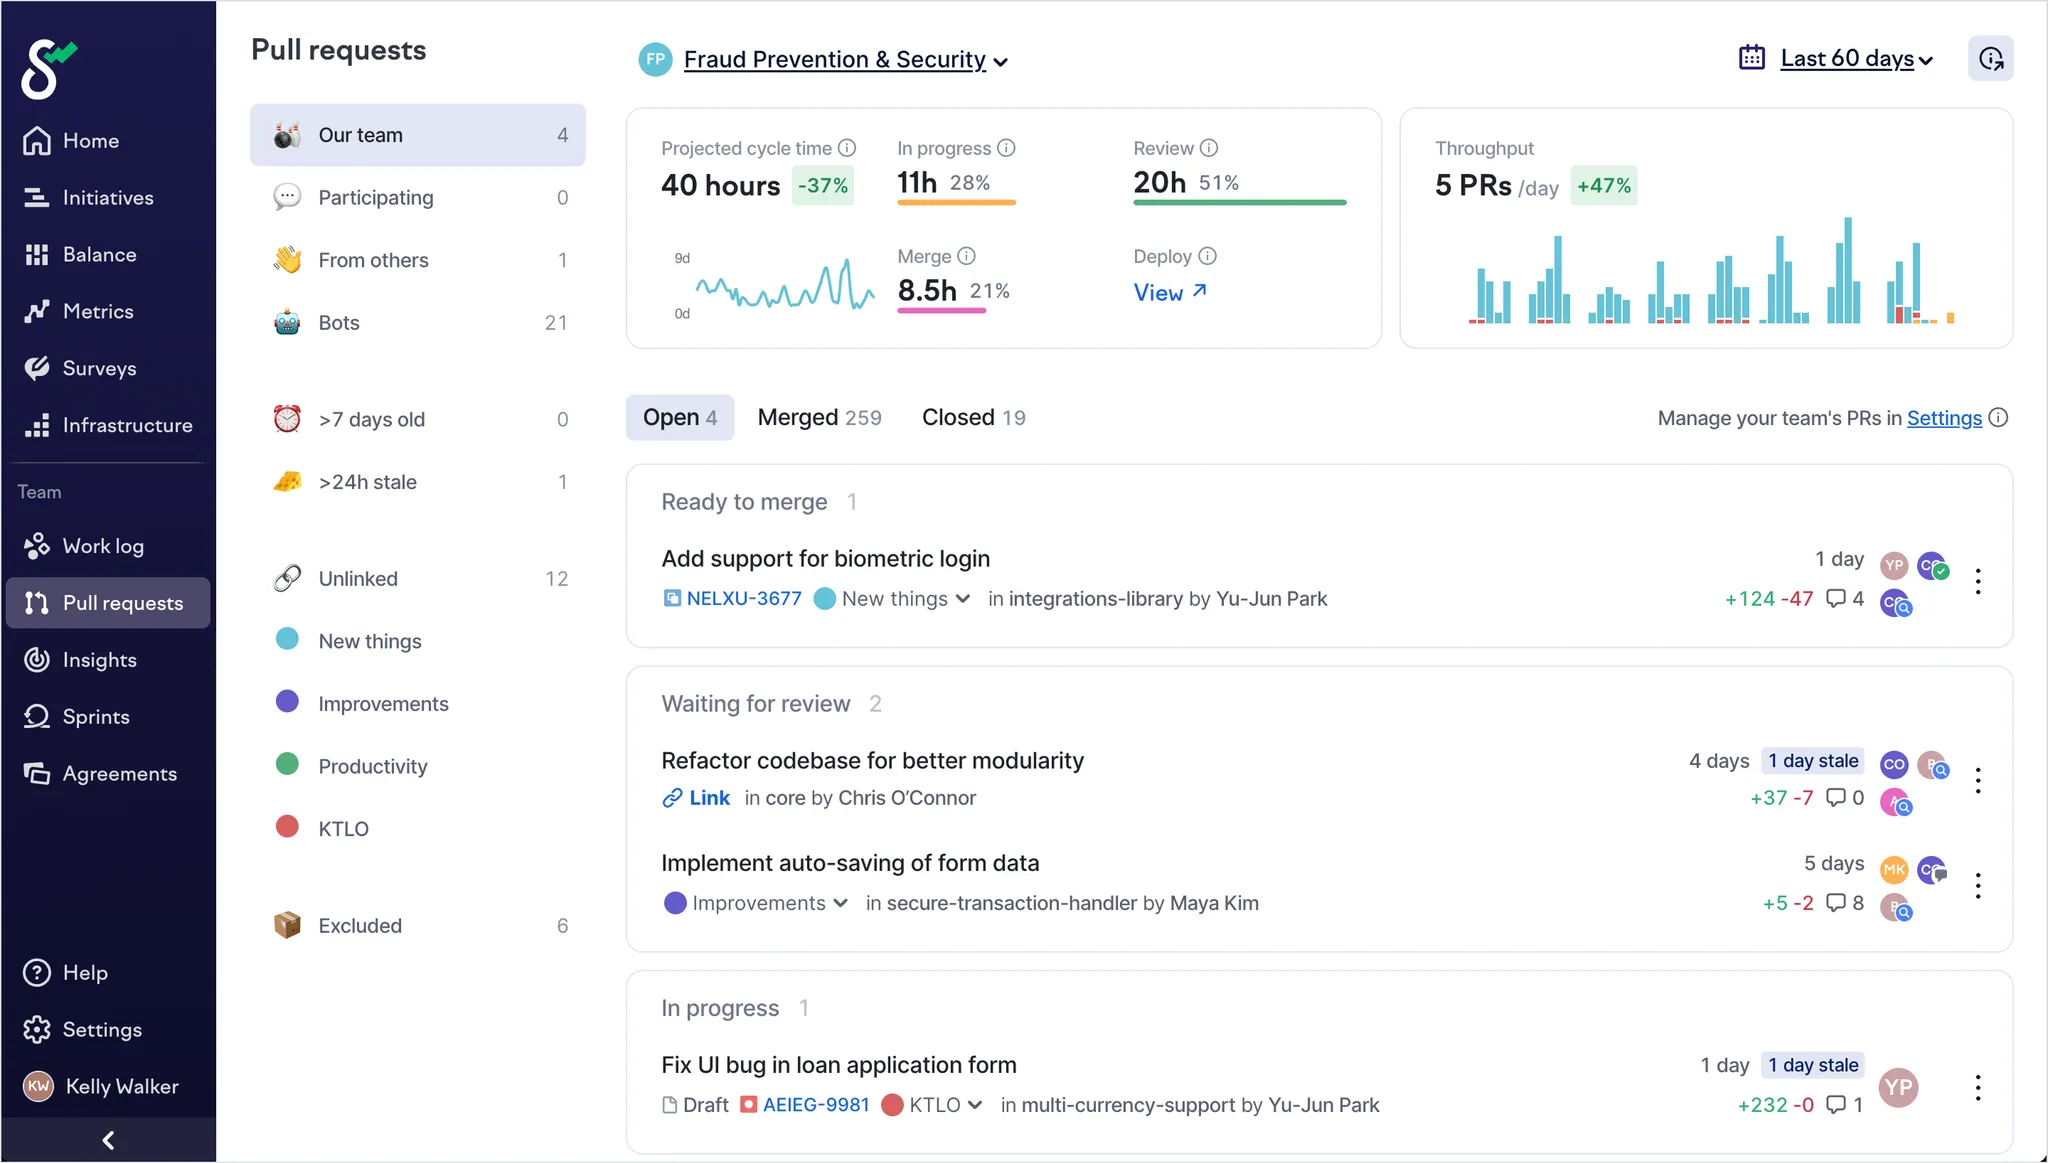This screenshot has height=1163, width=2048.
Task: Switch to the Closed tab
Action: point(973,418)
